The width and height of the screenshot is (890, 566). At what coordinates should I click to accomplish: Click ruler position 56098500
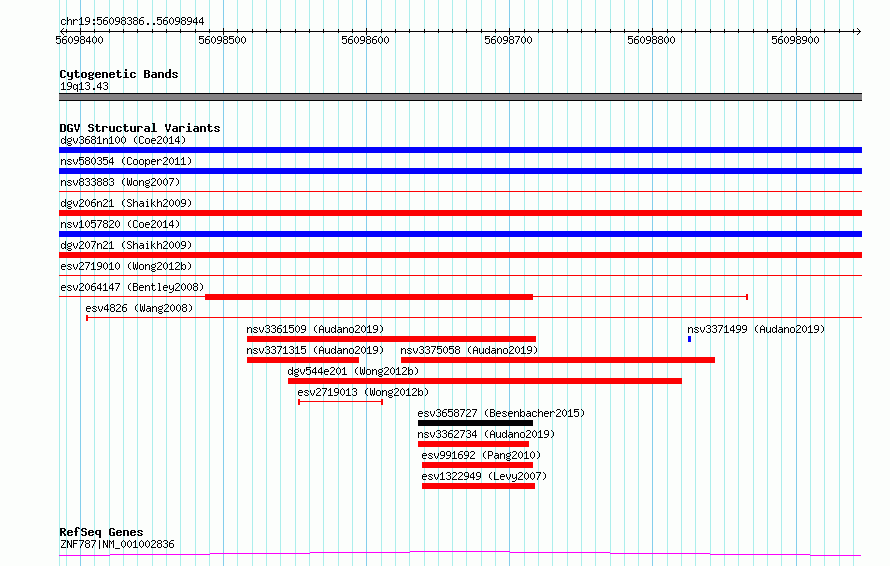coord(222,40)
